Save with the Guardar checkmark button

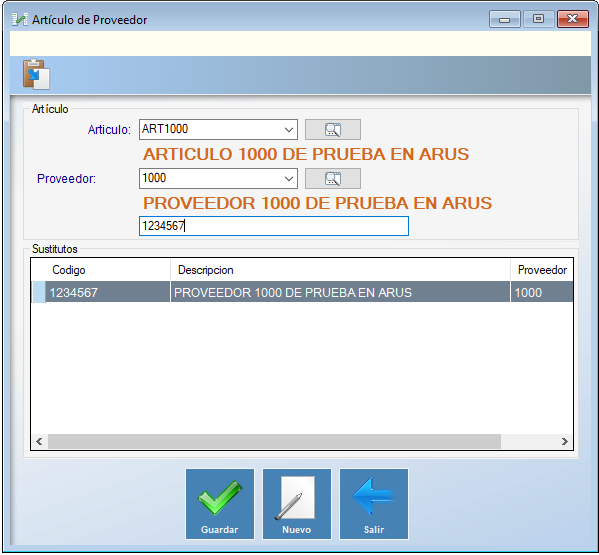click(220, 504)
